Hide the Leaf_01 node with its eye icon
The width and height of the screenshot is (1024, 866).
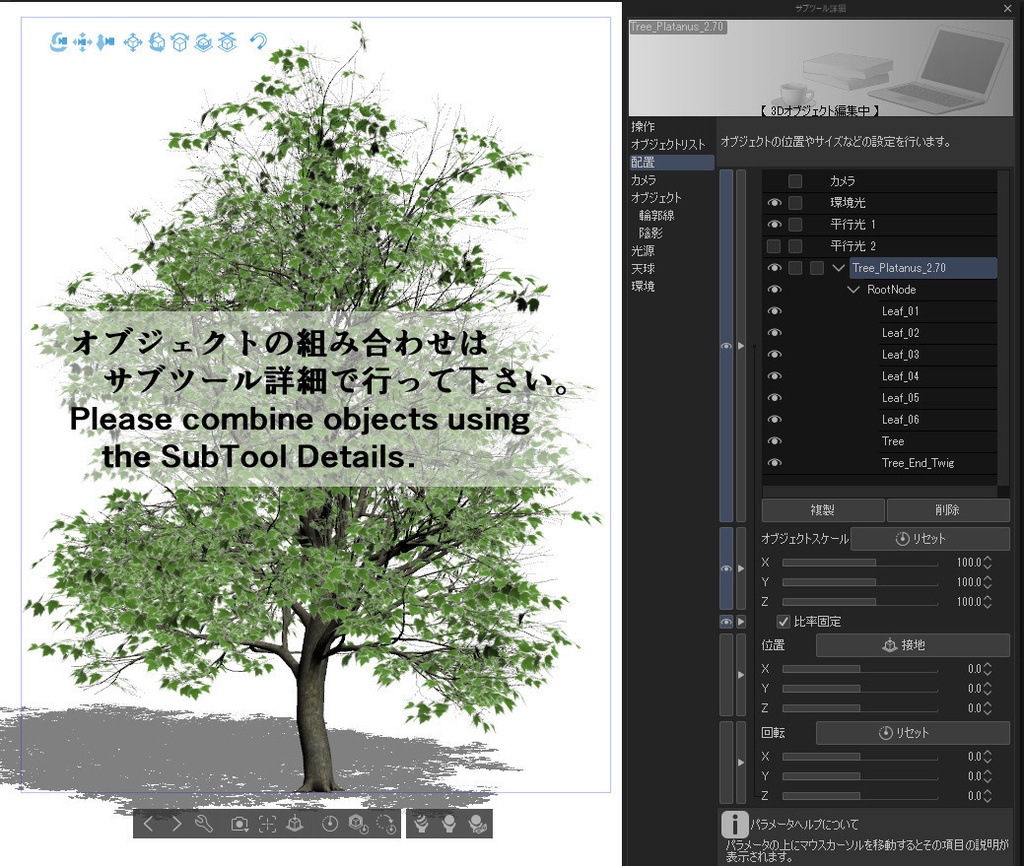point(774,311)
